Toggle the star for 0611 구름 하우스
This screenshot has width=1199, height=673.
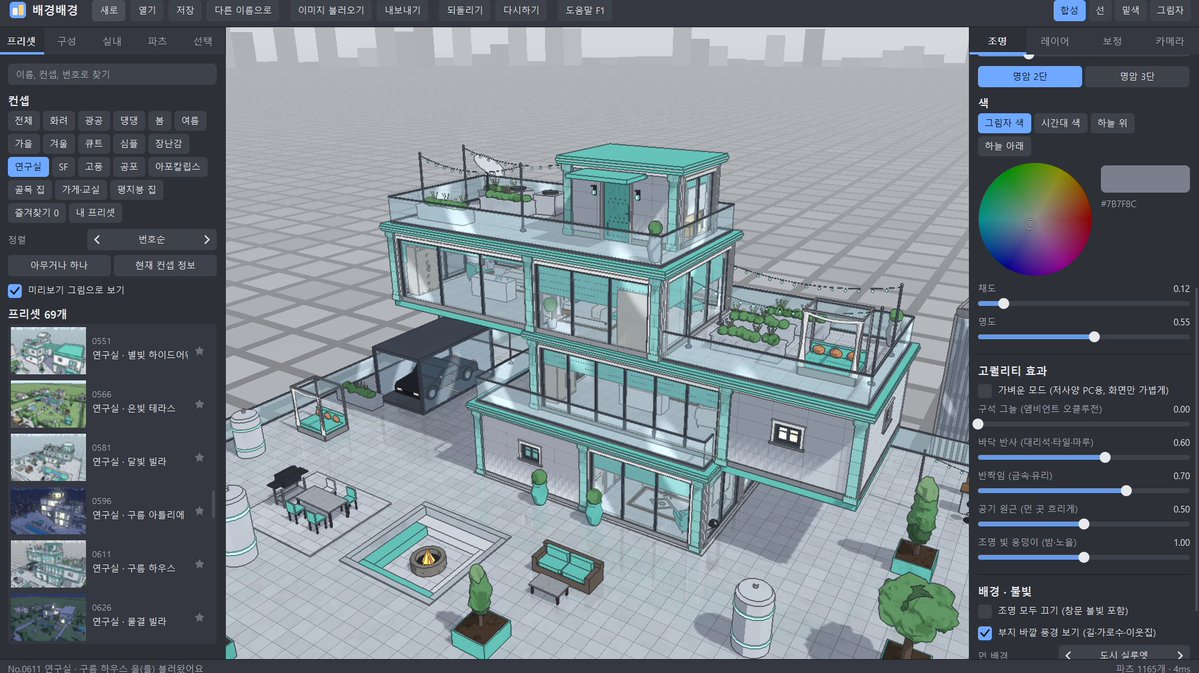click(x=200, y=564)
